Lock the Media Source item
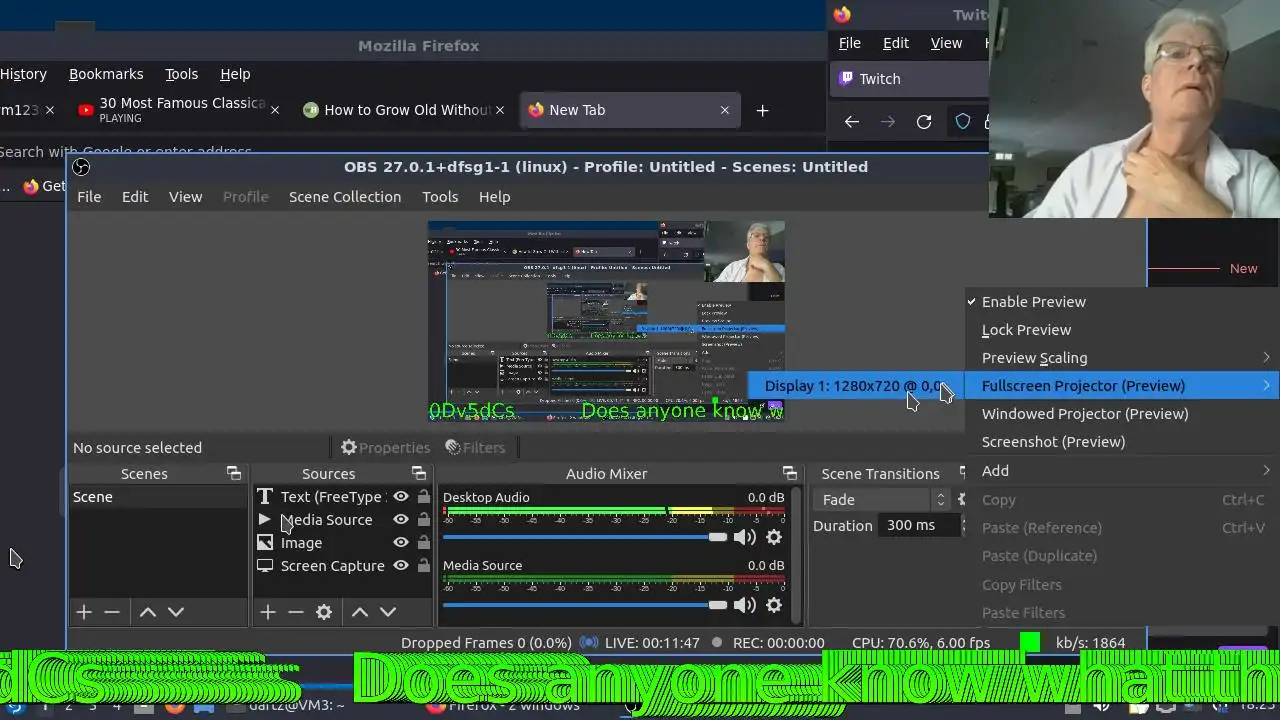The height and width of the screenshot is (720, 1280). pos(424,520)
